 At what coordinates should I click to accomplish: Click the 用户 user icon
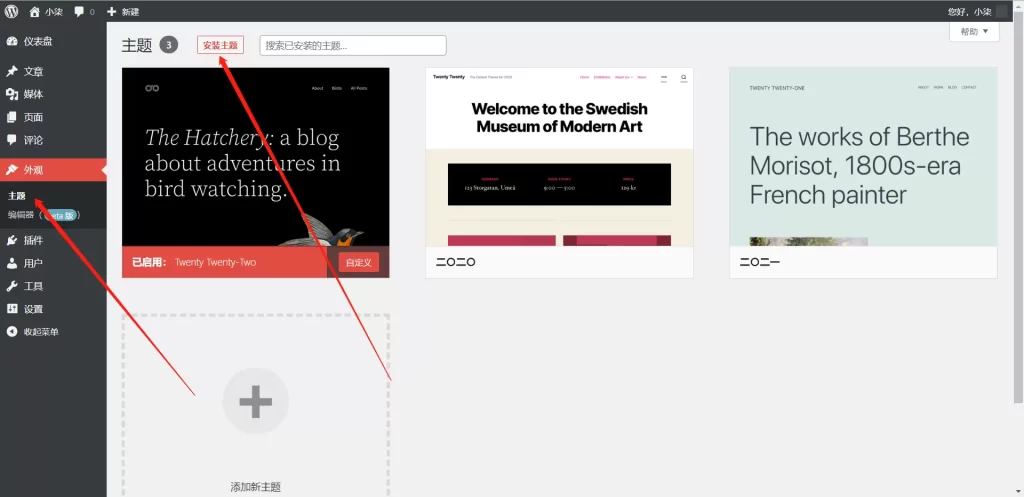12,263
